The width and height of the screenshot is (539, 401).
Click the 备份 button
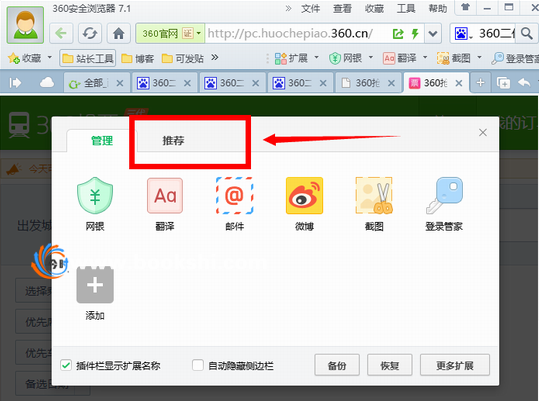(337, 365)
